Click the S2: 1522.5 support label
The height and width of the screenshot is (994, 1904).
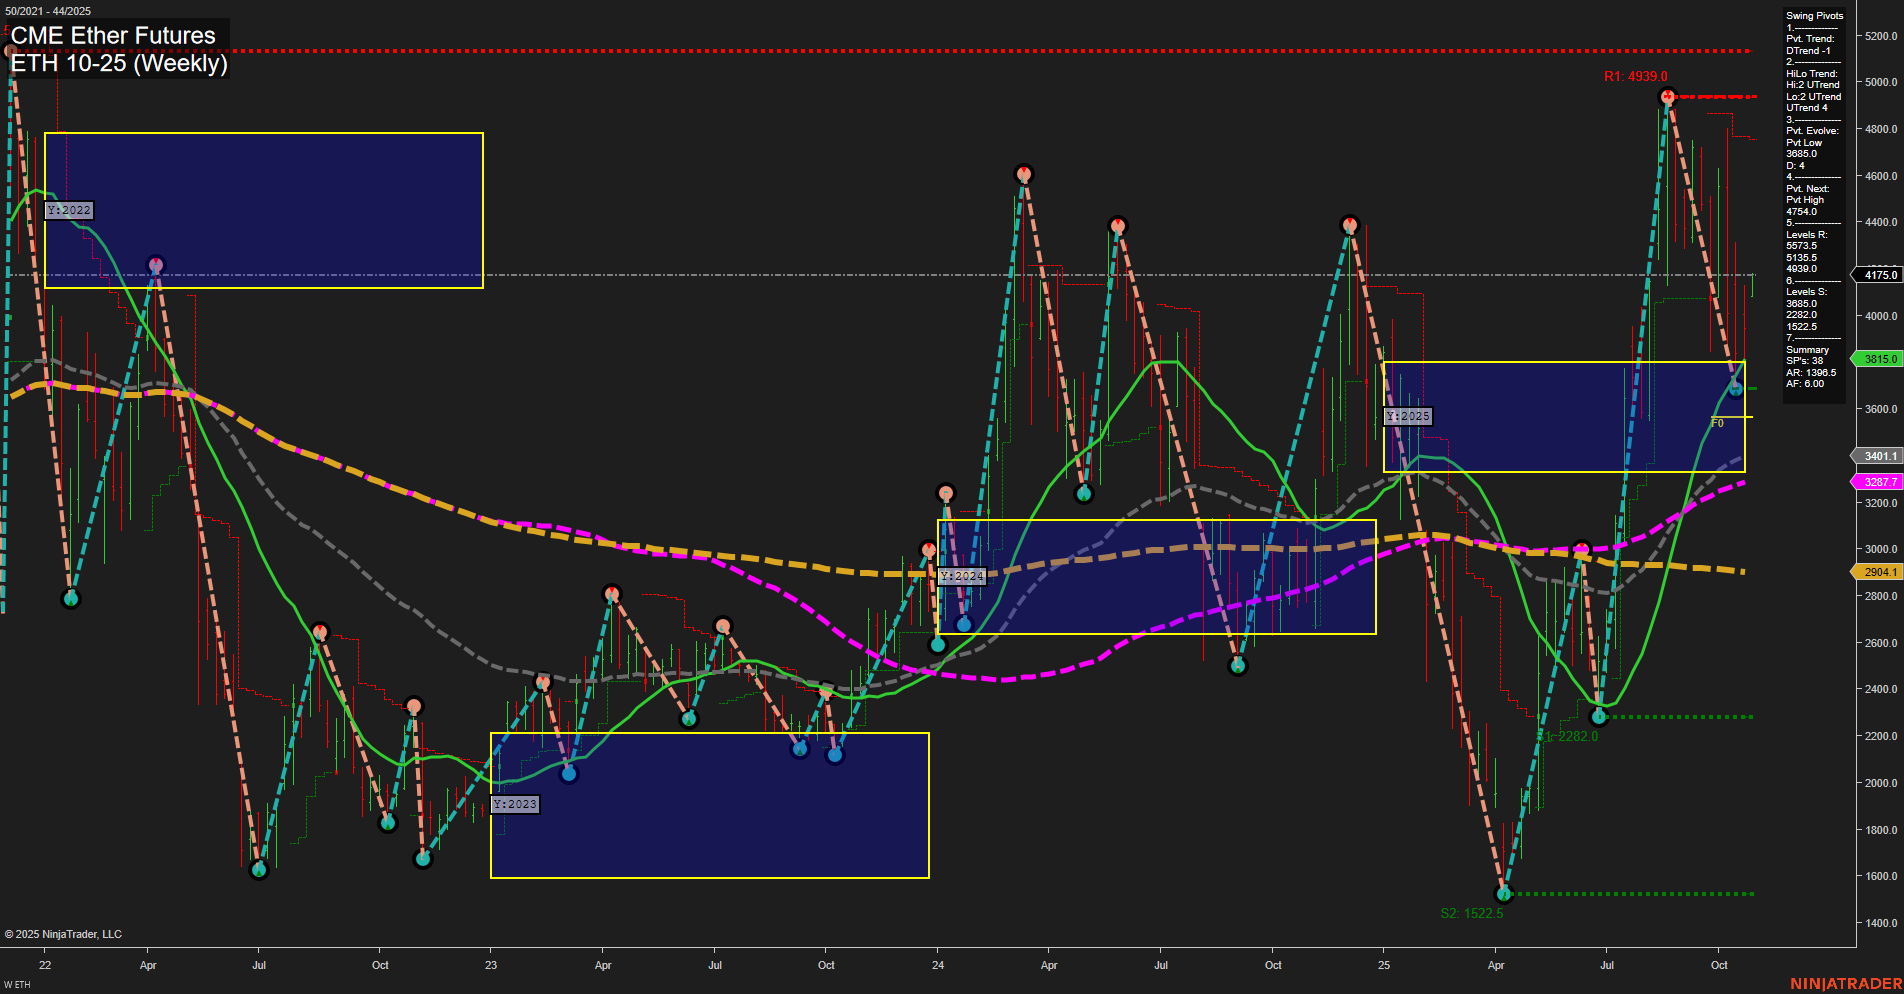1473,912
